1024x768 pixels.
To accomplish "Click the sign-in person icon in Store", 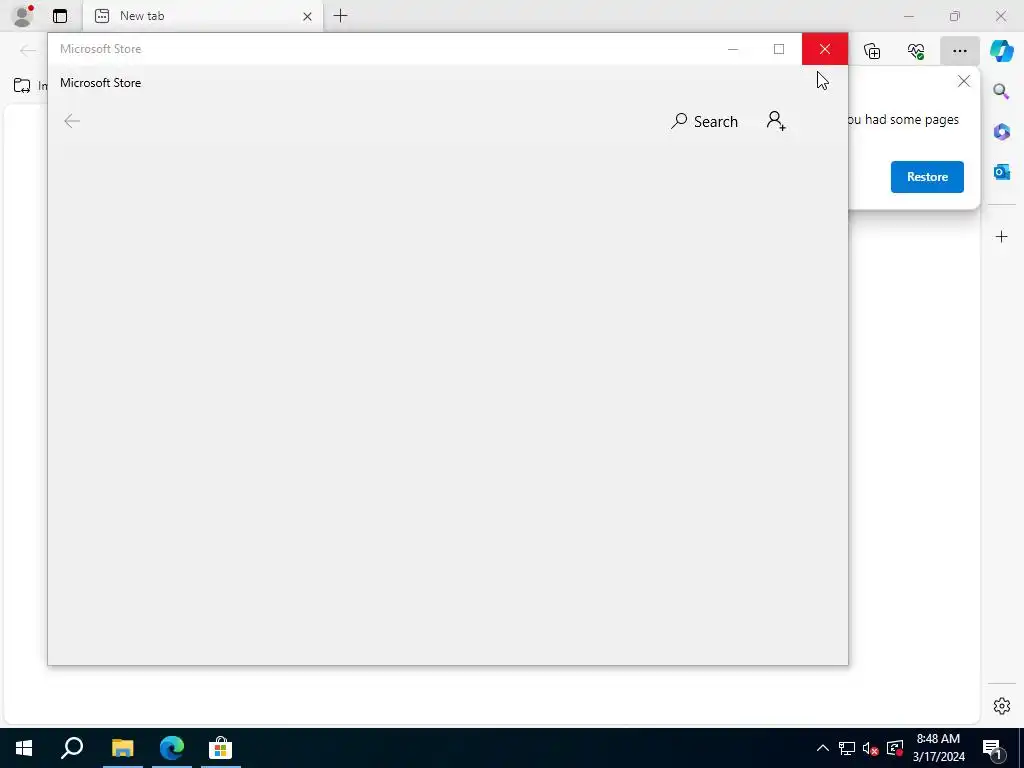I will tap(776, 121).
